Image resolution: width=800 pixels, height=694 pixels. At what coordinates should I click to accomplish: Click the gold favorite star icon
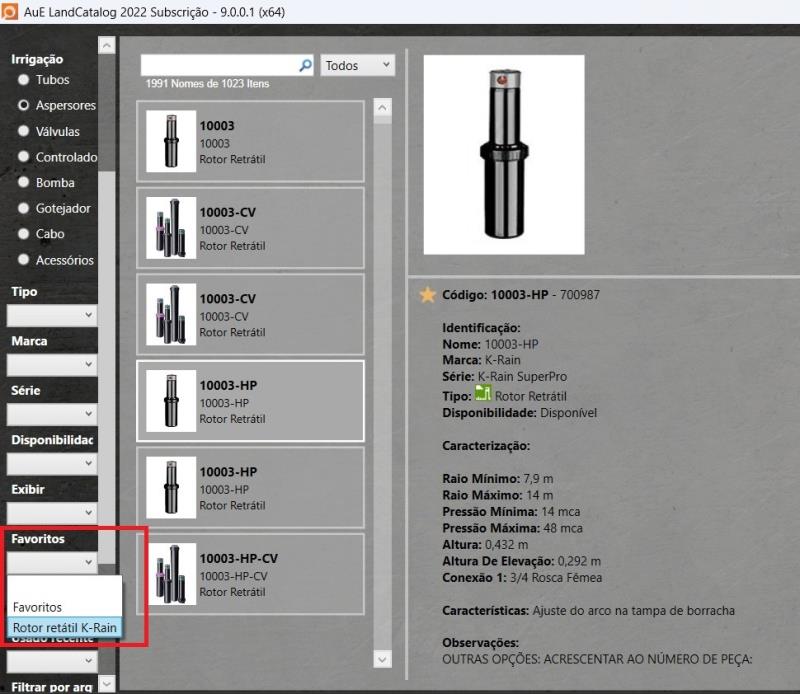click(428, 295)
